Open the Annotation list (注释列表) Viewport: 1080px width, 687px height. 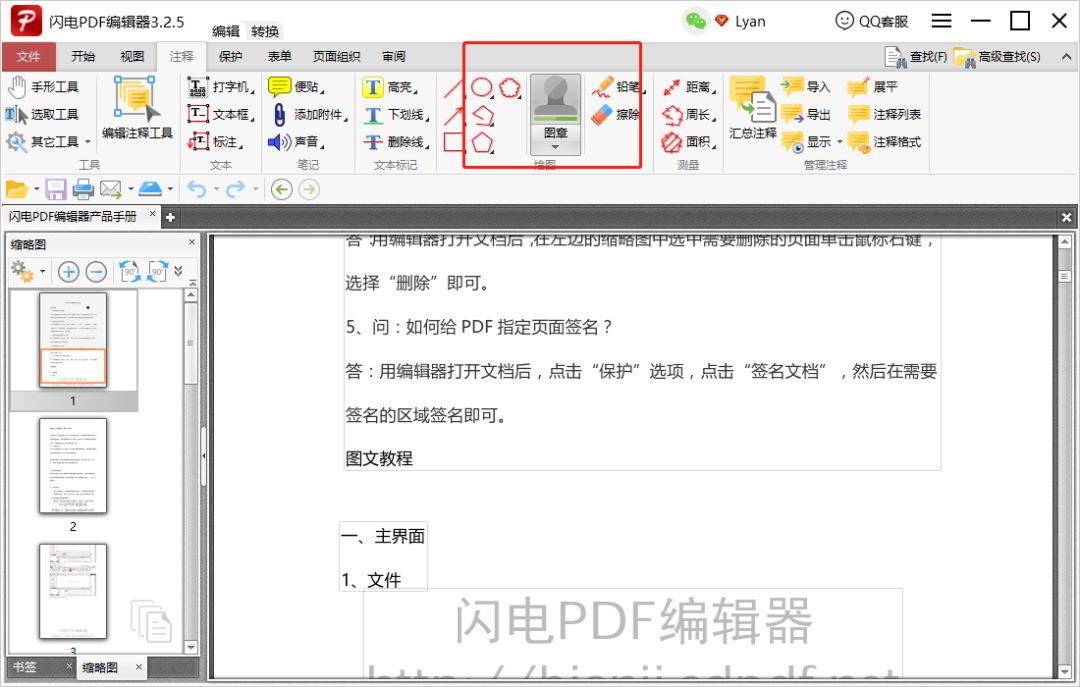pos(884,114)
